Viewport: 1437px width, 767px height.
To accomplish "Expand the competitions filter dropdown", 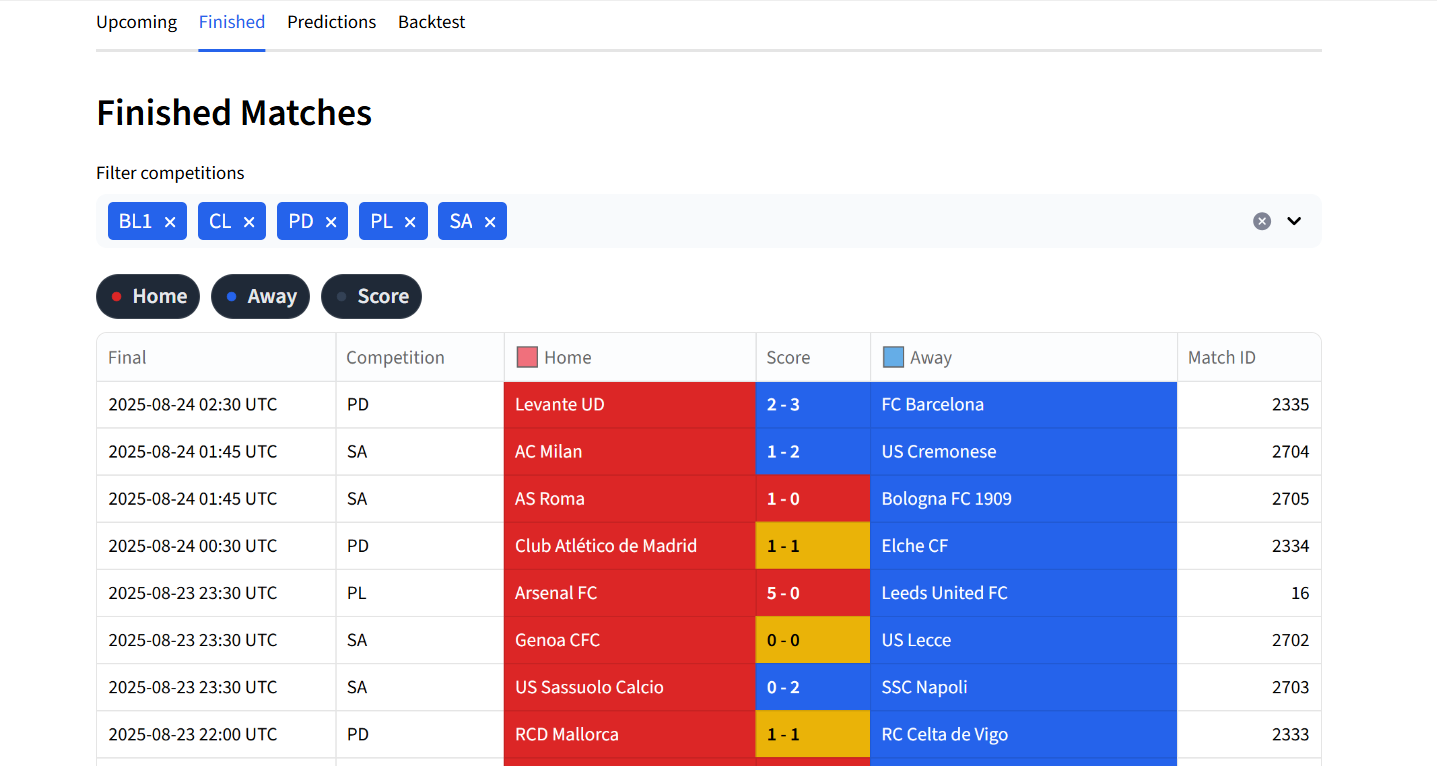I will [x=1294, y=221].
